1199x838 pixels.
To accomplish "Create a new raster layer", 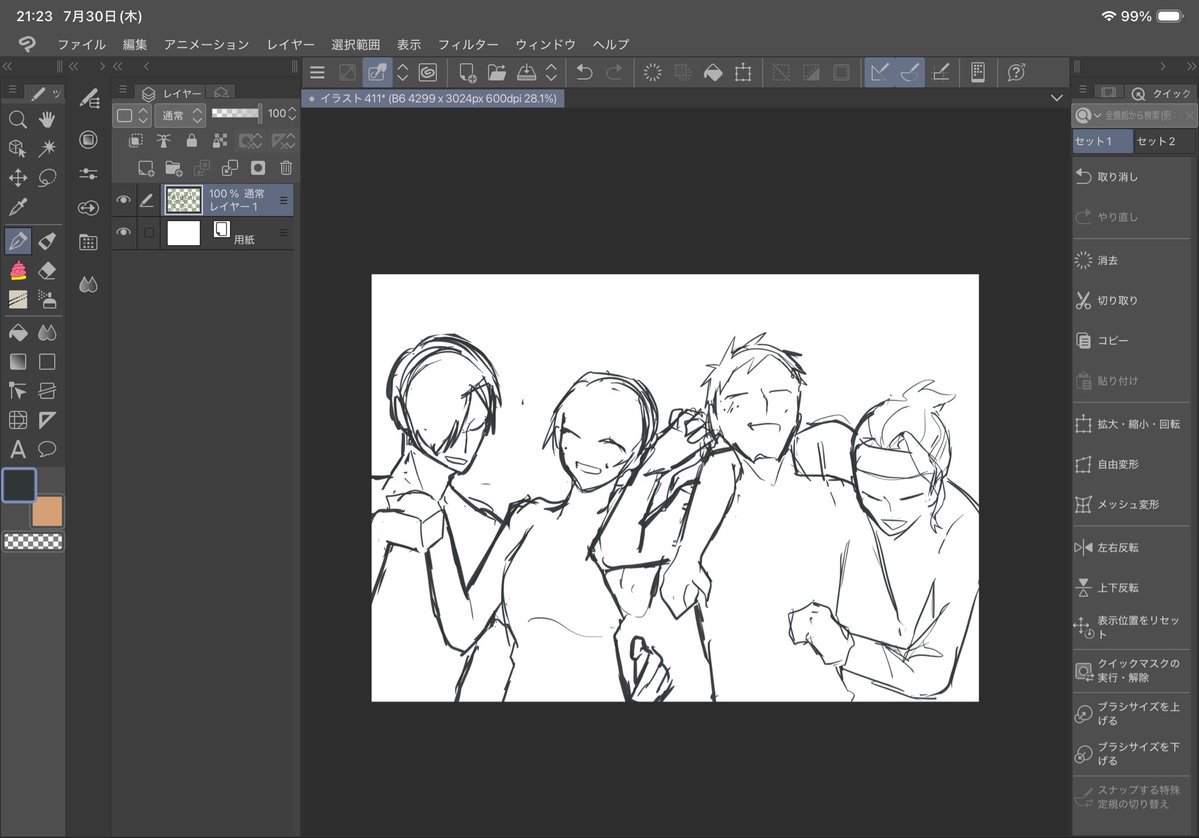I will point(145,168).
